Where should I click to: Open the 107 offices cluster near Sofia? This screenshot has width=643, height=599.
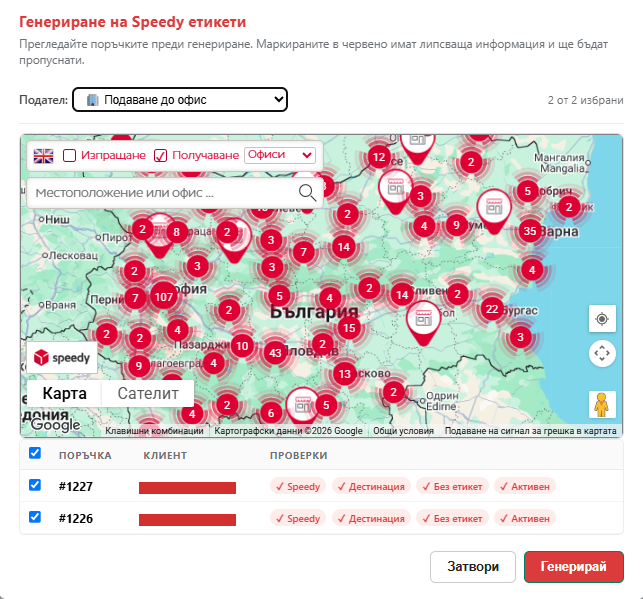click(x=164, y=296)
